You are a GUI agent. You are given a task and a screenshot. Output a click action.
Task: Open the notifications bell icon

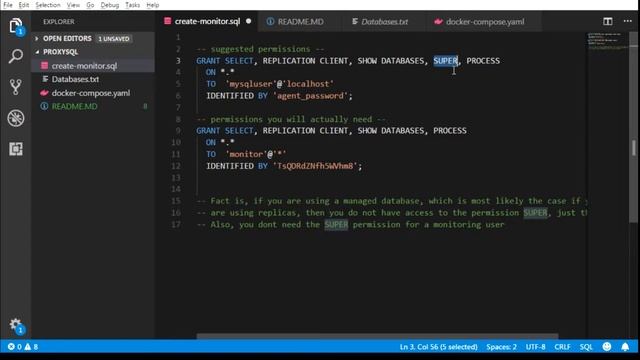tap(625, 347)
